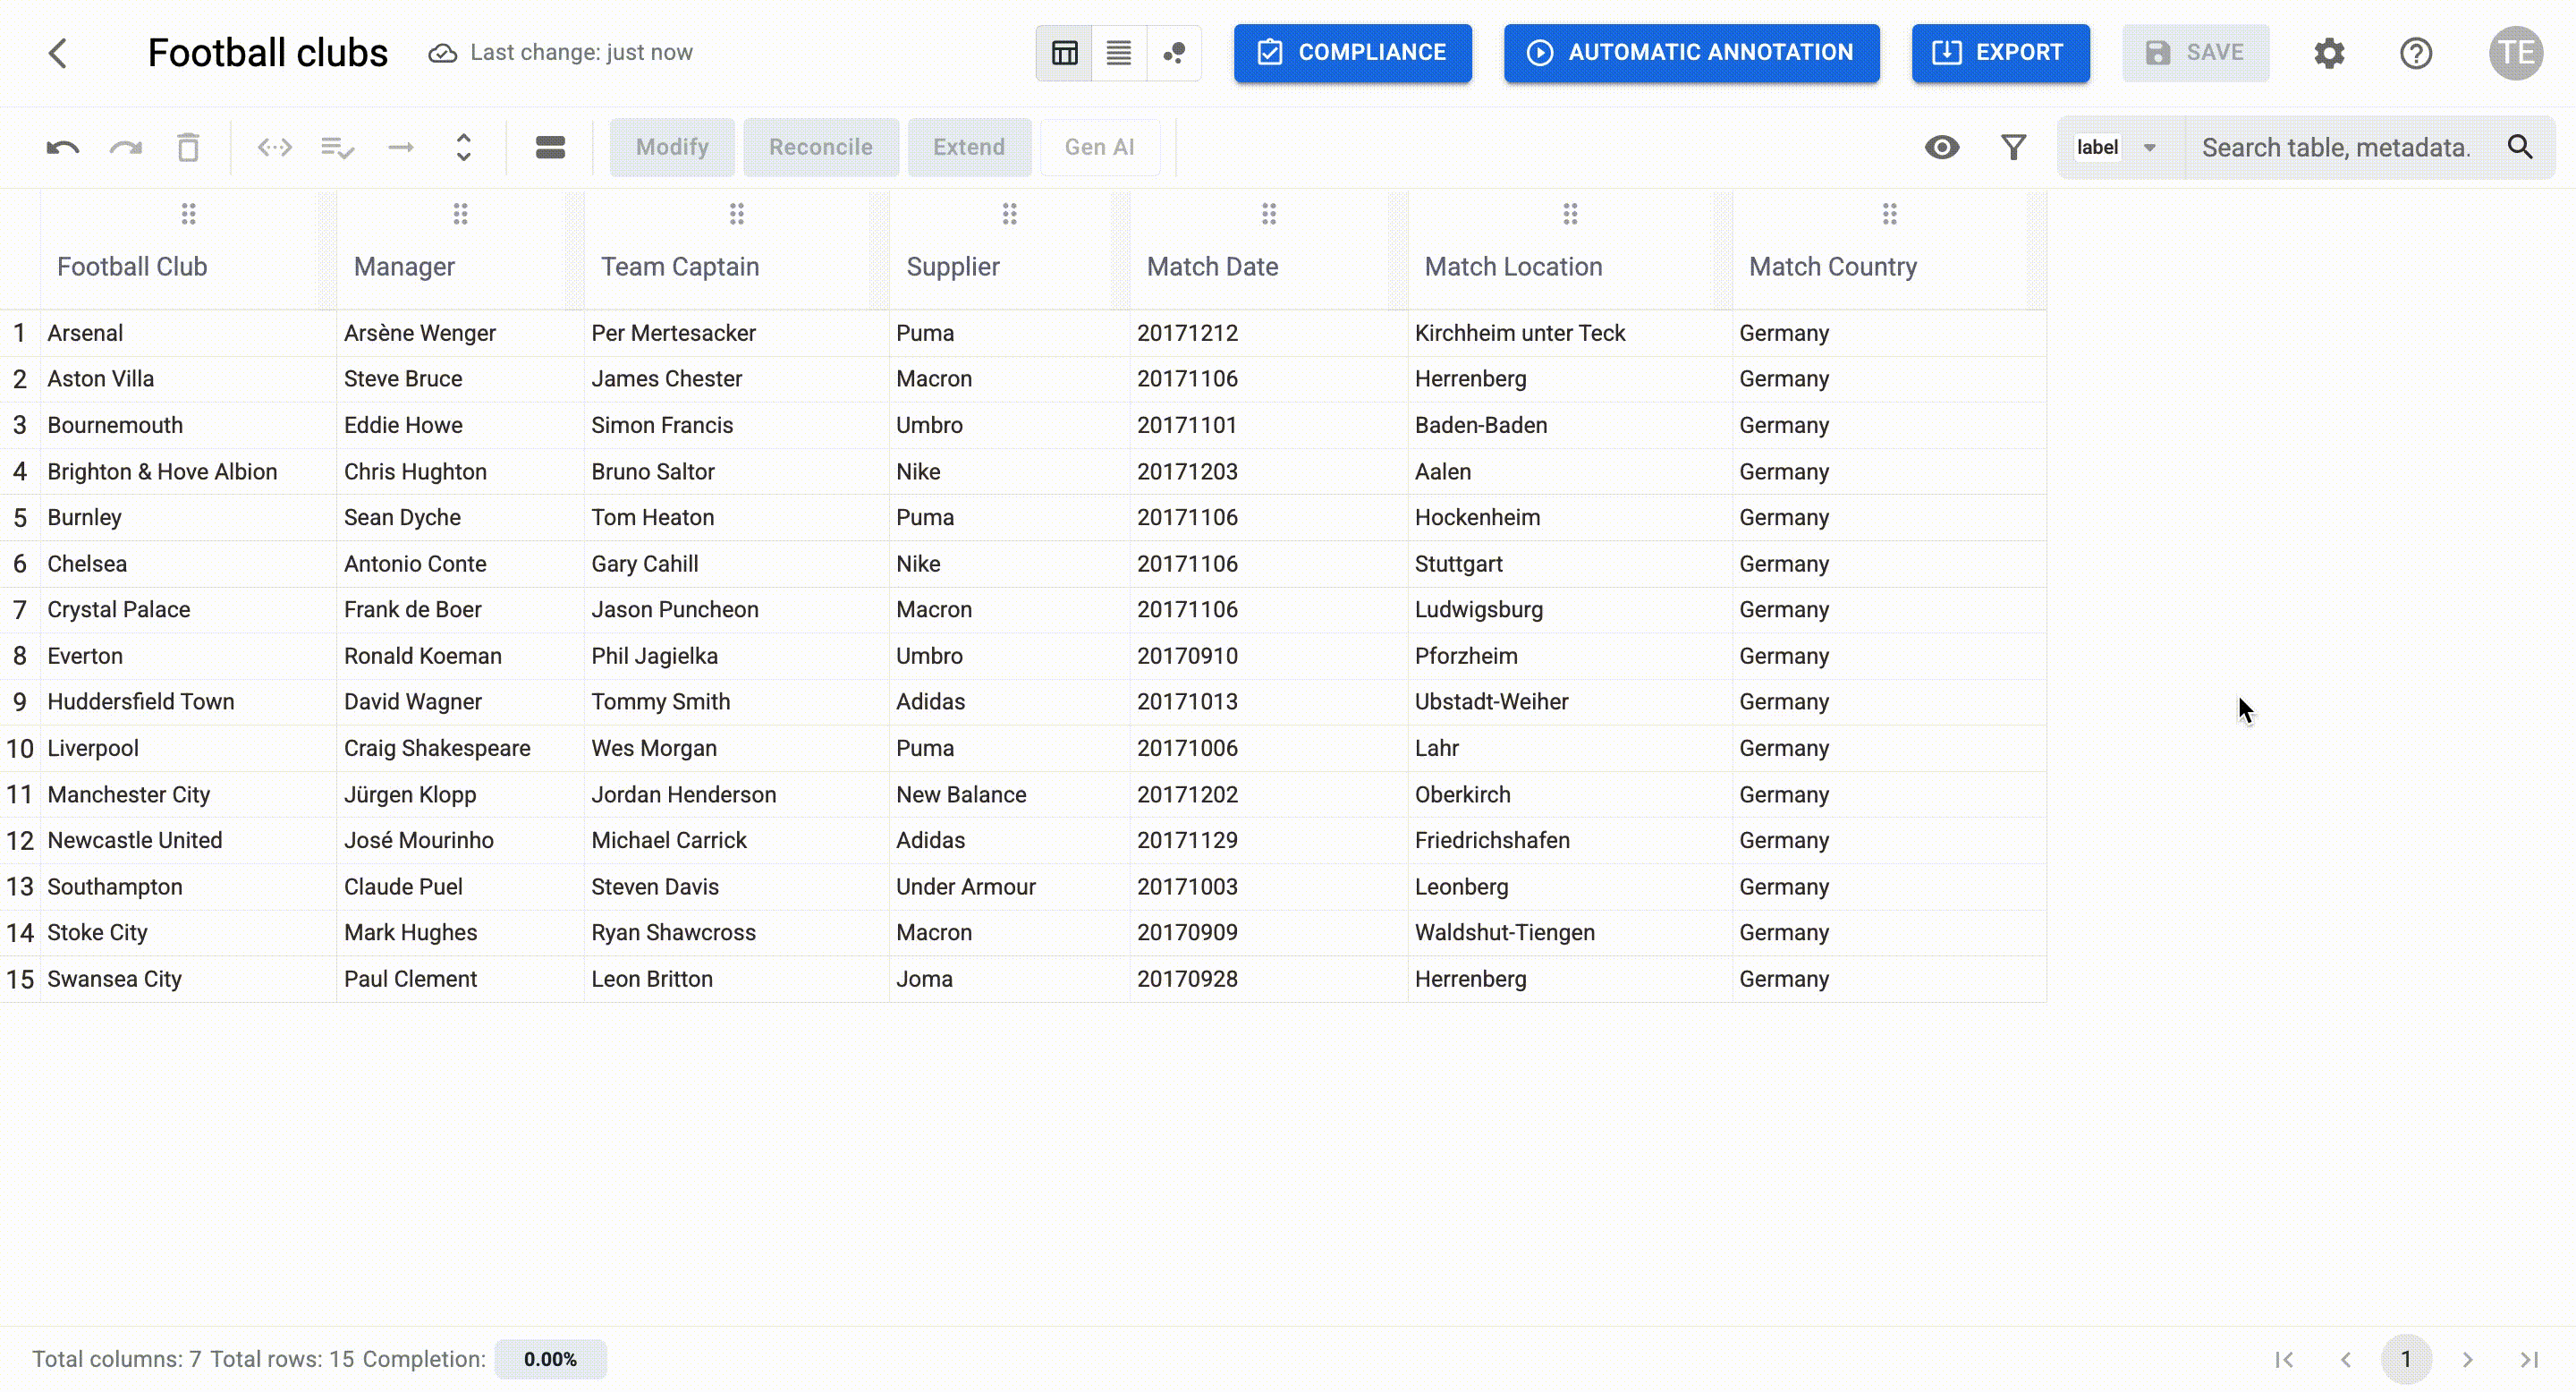The height and width of the screenshot is (1392, 2576).
Task: Select row number 15
Action: coord(20,979)
